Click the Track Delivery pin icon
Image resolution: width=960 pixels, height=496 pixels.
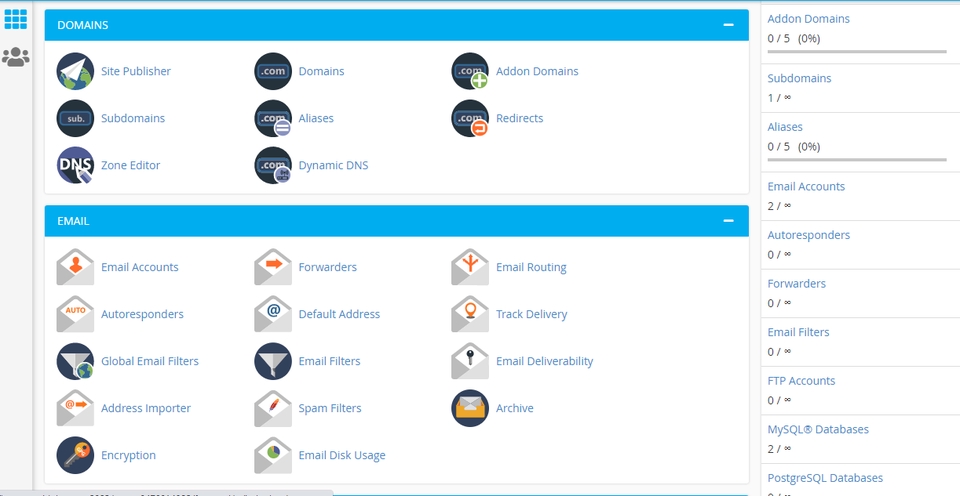coord(470,314)
